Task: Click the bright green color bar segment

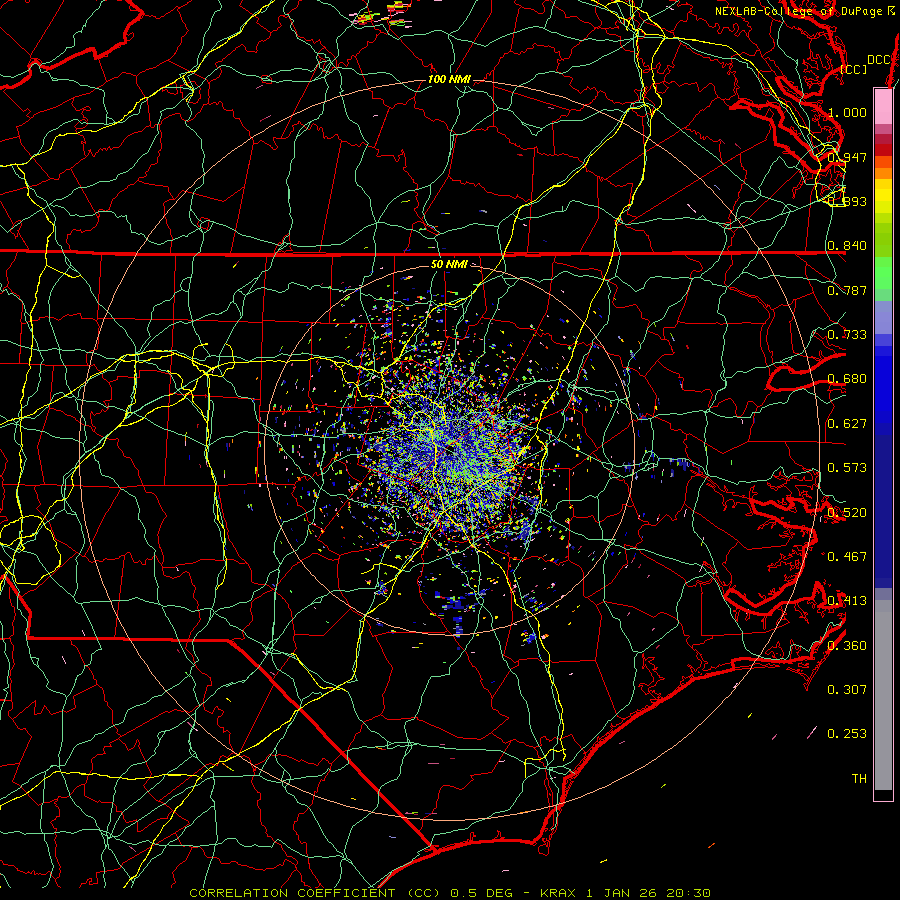Action: [883, 273]
